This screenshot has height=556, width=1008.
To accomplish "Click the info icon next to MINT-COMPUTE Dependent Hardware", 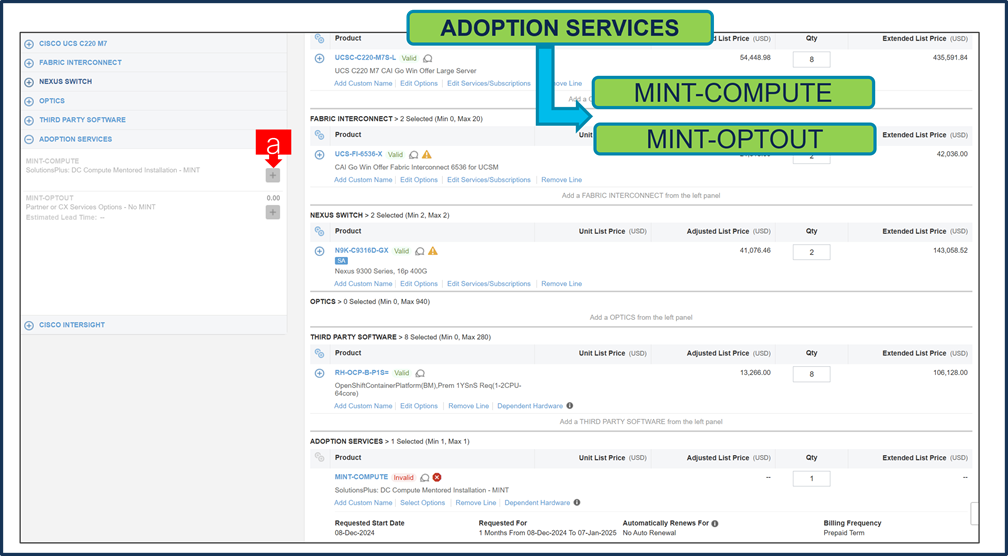I will click(x=577, y=503).
